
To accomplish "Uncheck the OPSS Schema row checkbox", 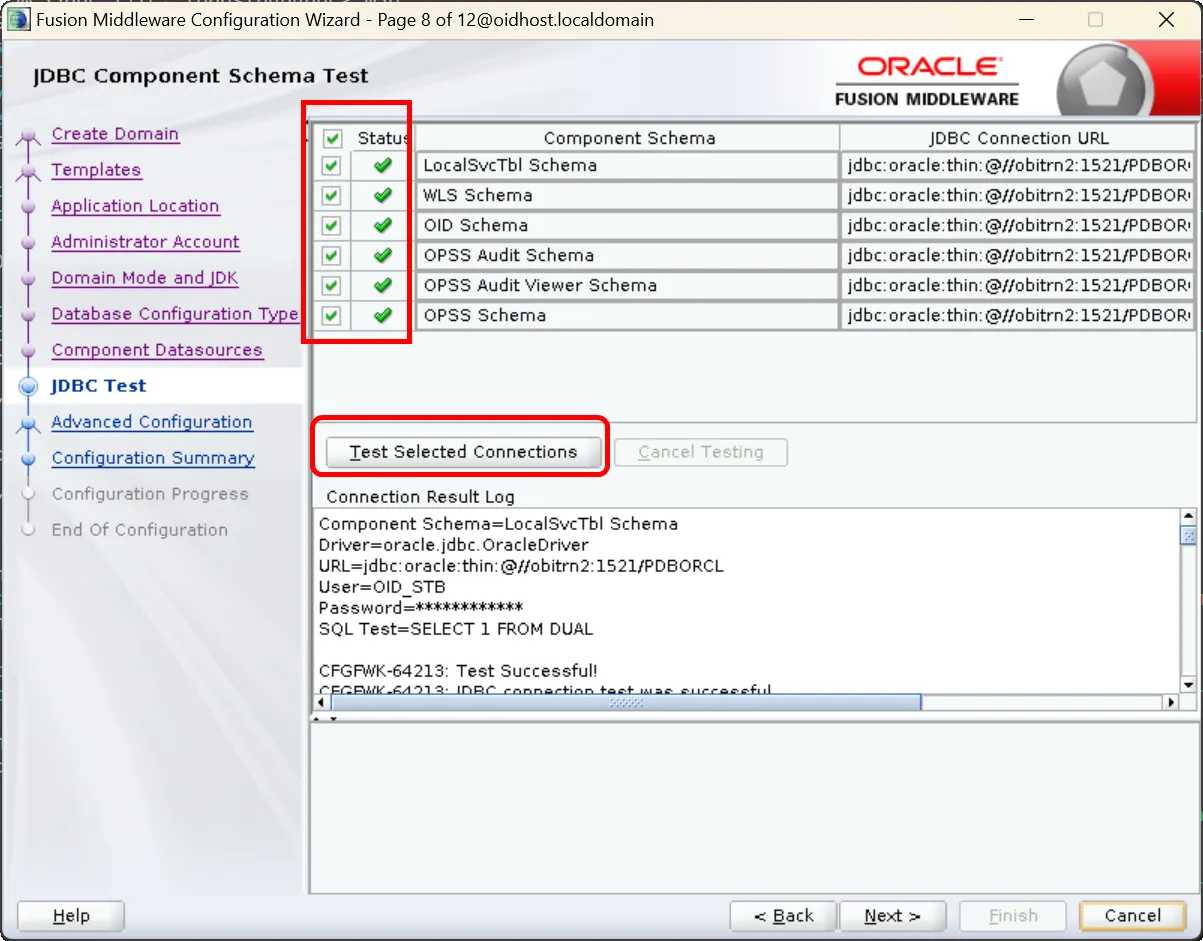I will point(332,316).
